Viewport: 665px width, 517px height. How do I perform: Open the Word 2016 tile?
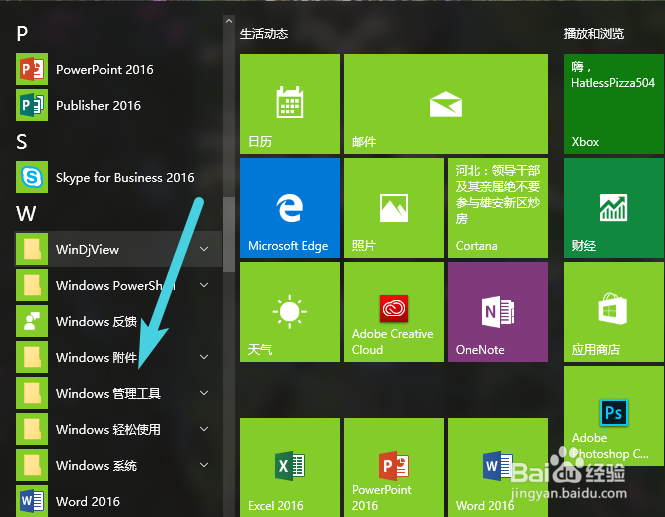coord(498,467)
